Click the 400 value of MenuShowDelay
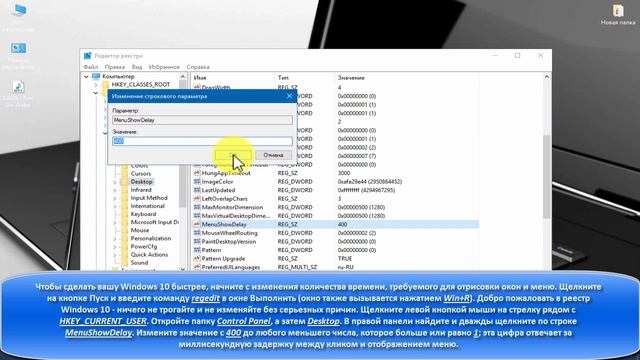The image size is (640, 360). [x=342, y=224]
